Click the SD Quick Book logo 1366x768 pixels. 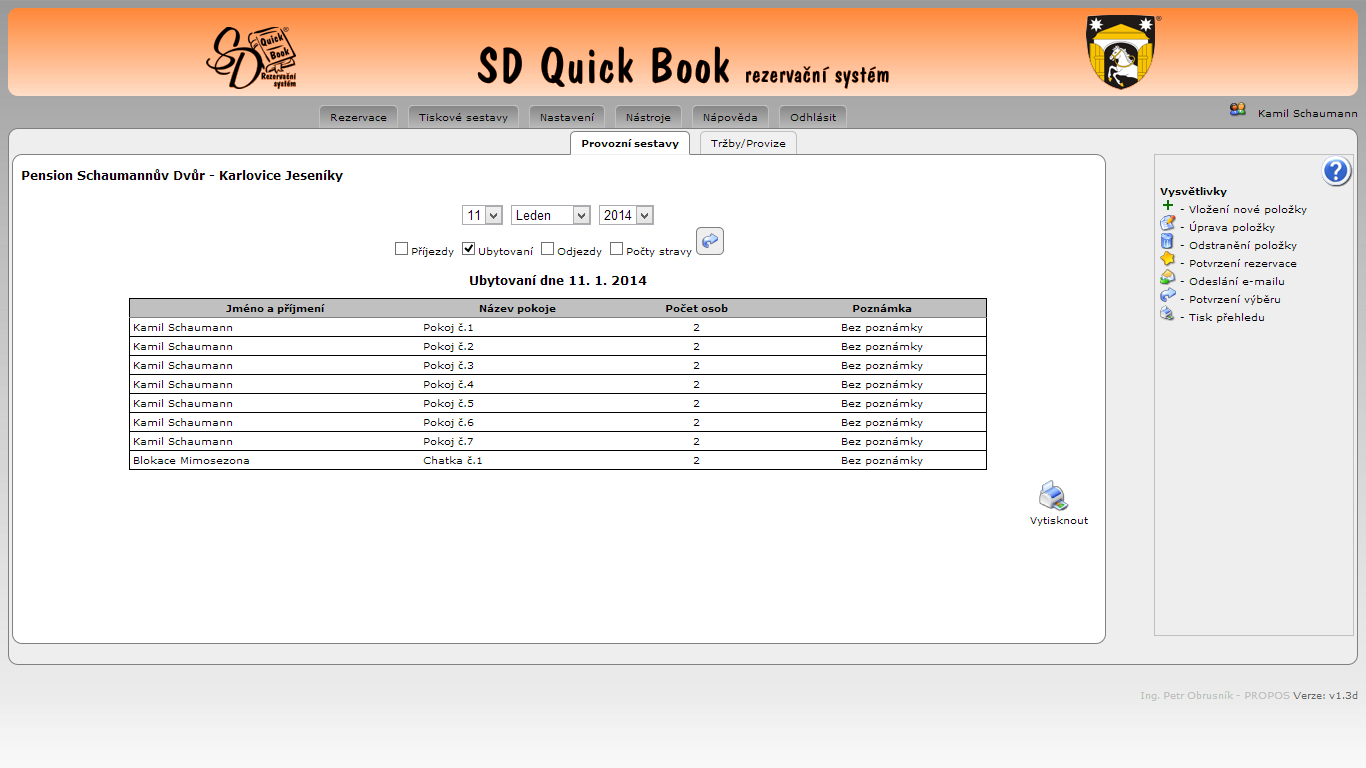click(x=253, y=57)
